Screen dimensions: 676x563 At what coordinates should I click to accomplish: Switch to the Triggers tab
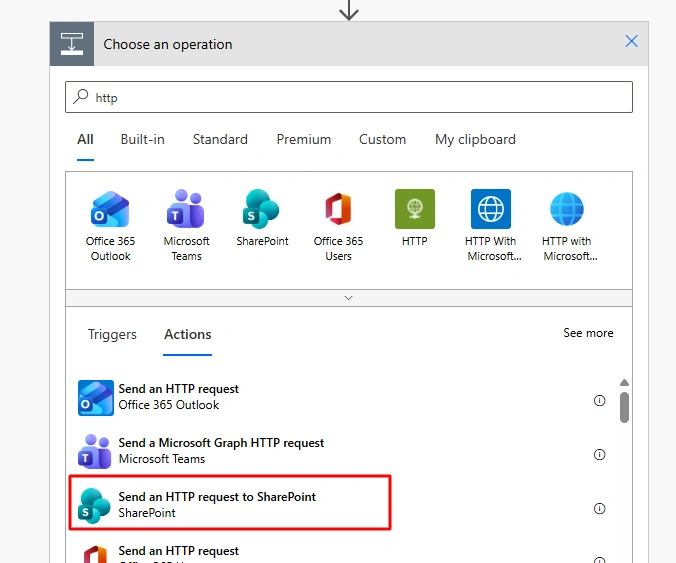(112, 335)
